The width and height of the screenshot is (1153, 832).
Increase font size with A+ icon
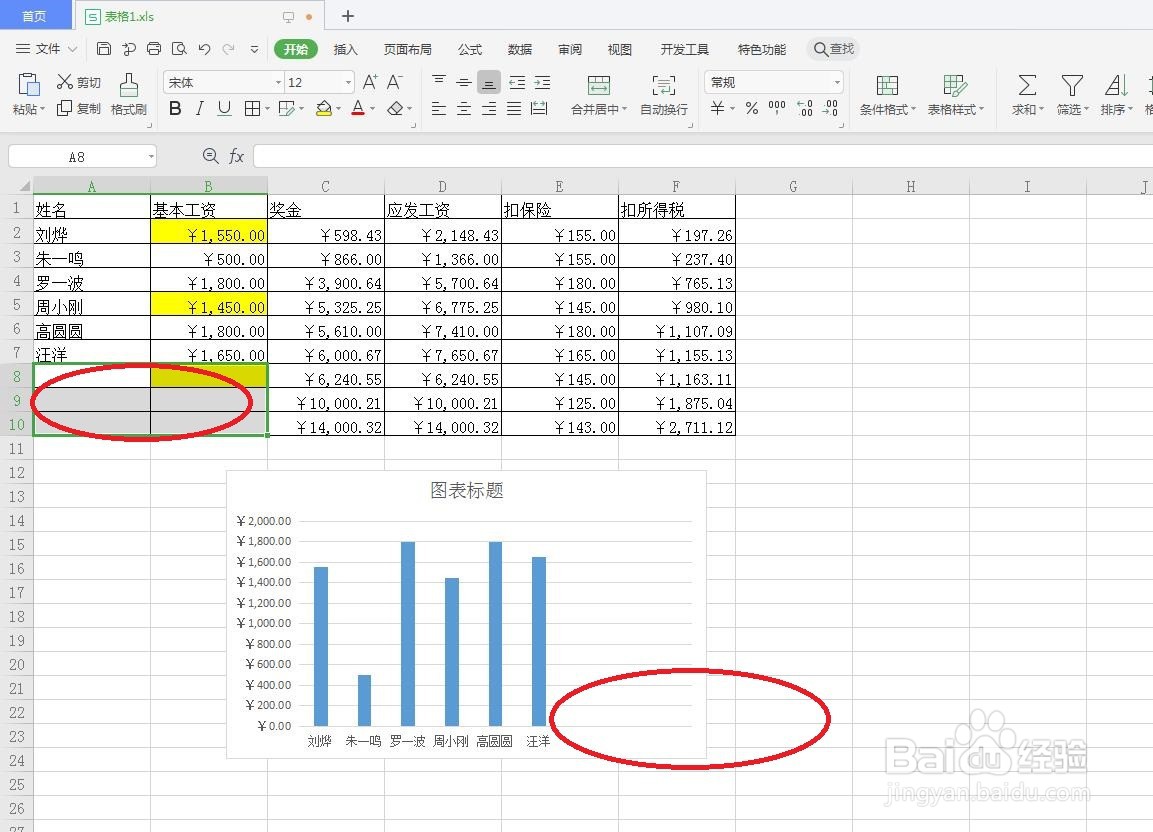[x=370, y=82]
